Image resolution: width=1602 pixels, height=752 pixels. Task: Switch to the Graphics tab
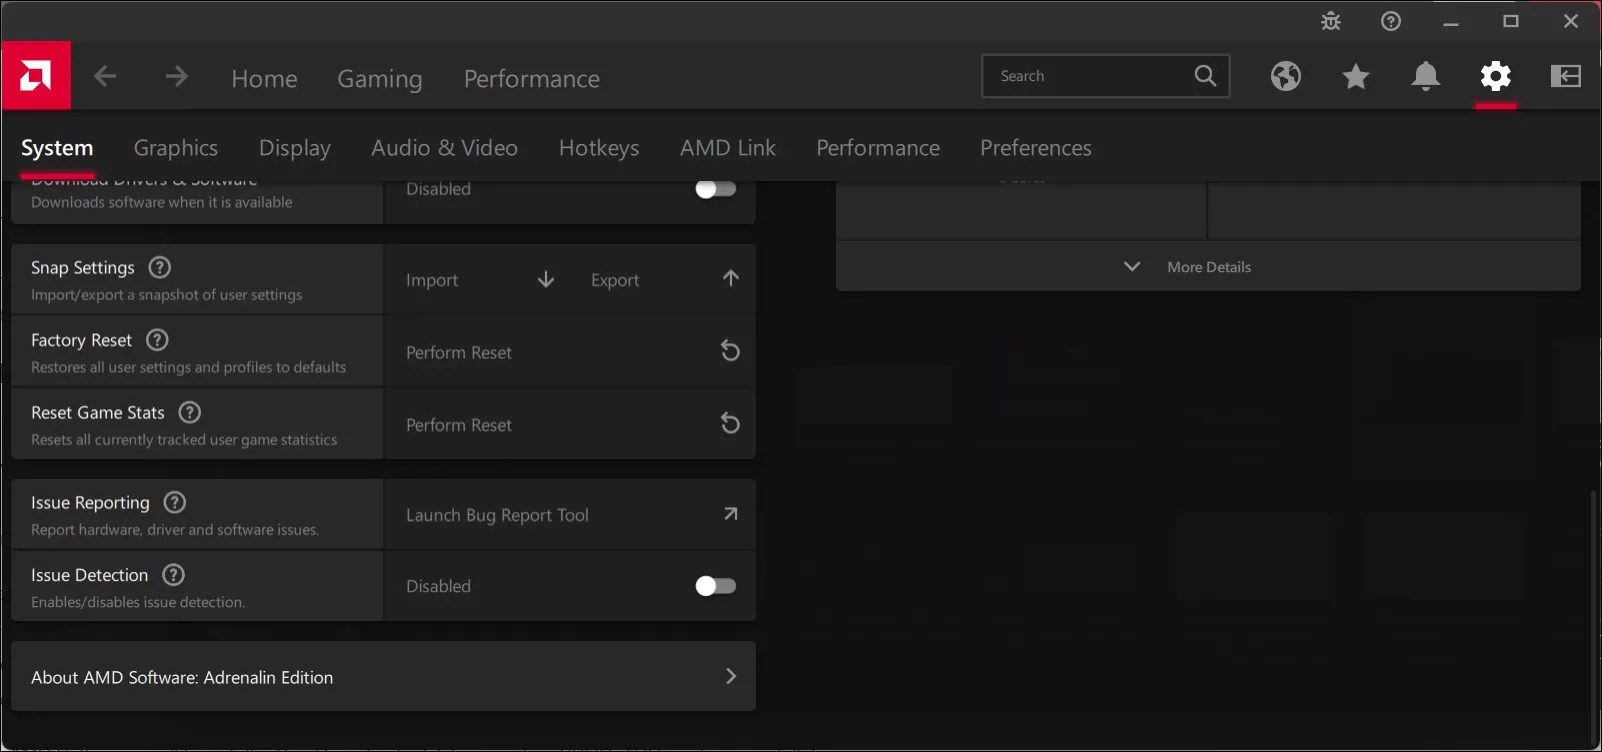pos(176,148)
